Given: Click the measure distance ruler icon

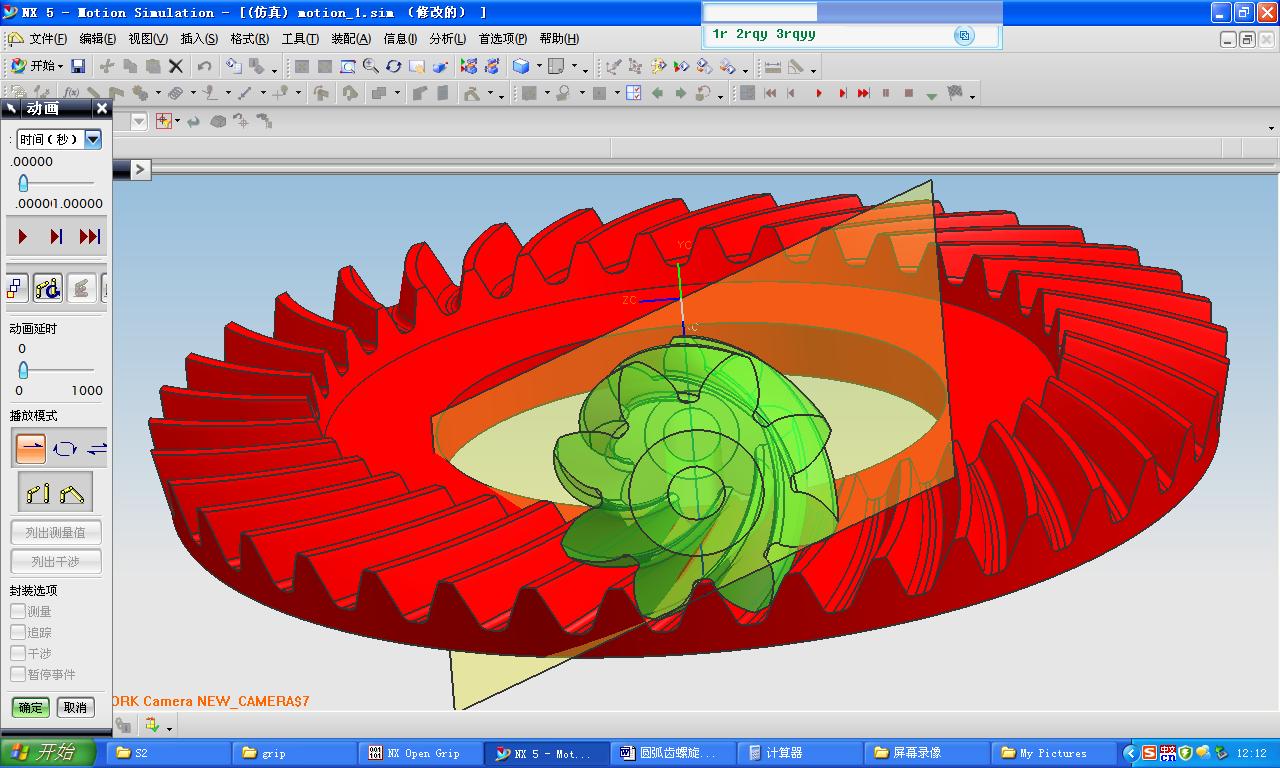Looking at the screenshot, I should tap(773, 67).
